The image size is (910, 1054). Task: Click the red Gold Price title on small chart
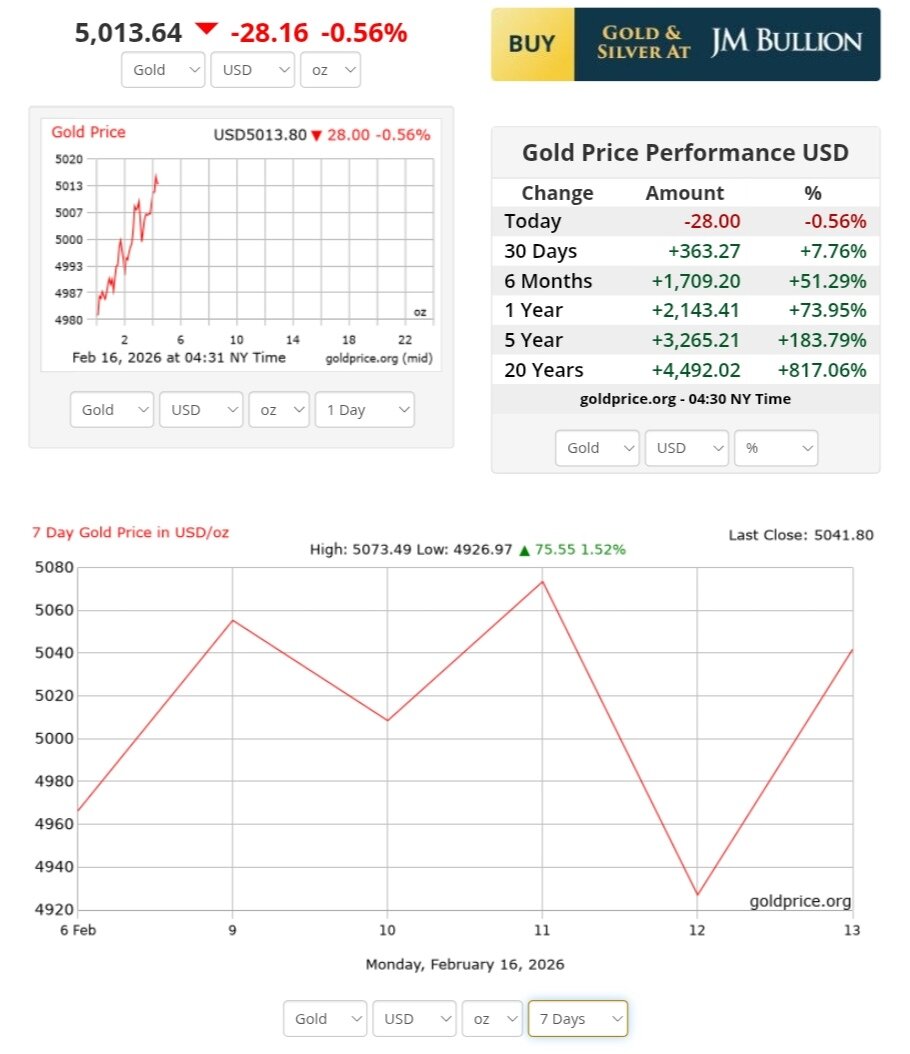88,132
